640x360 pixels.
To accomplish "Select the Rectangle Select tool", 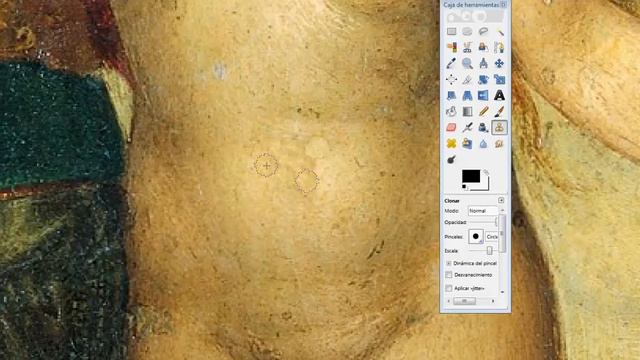I will pos(451,32).
